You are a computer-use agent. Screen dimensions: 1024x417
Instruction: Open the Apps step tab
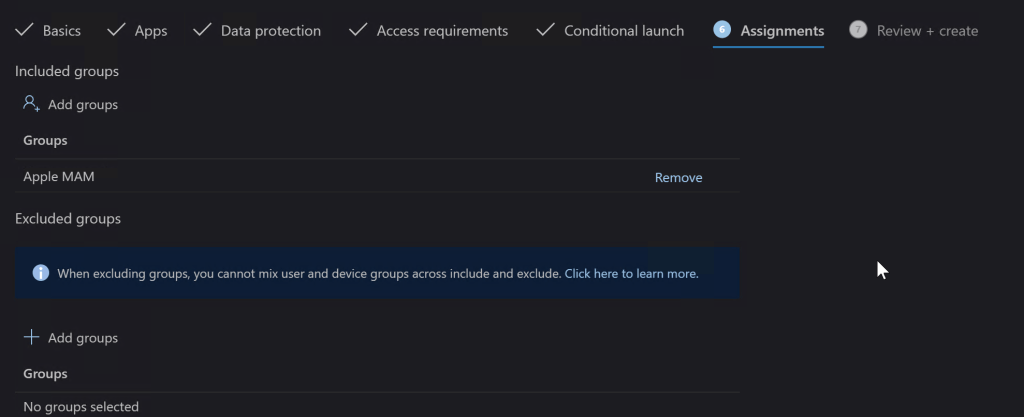pos(151,31)
